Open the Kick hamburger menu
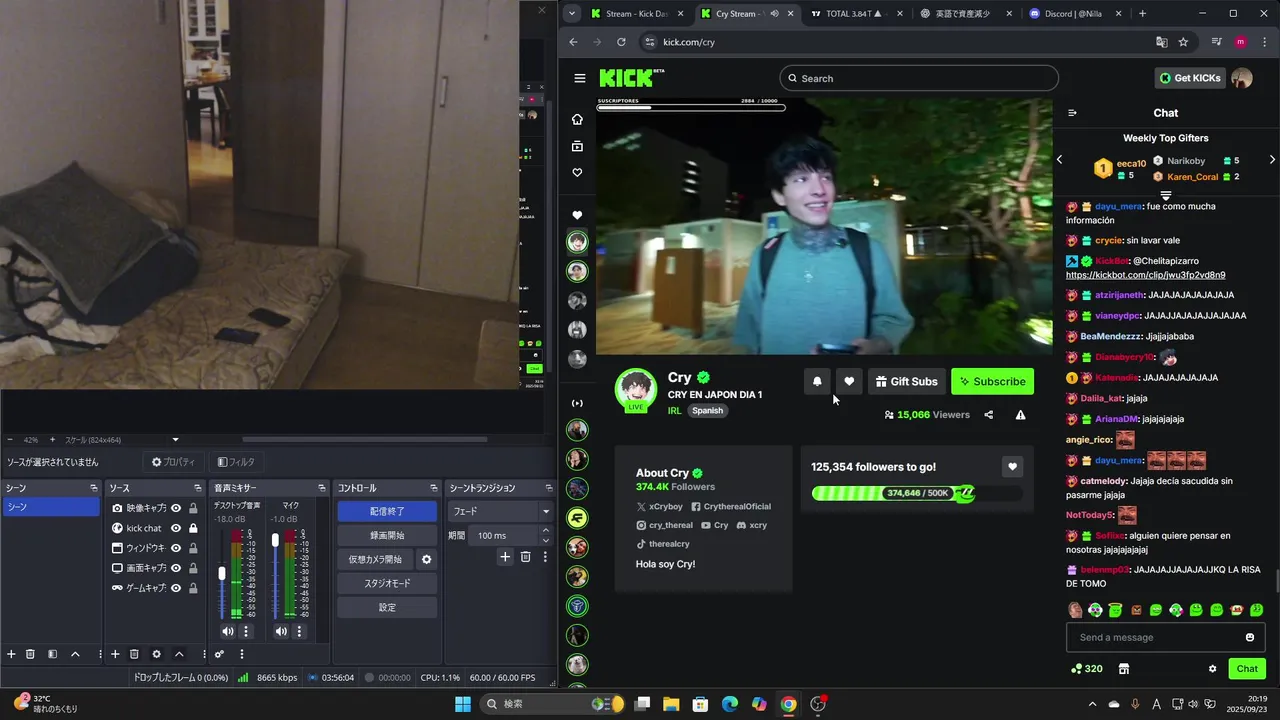This screenshot has height=720, width=1280. tap(579, 78)
